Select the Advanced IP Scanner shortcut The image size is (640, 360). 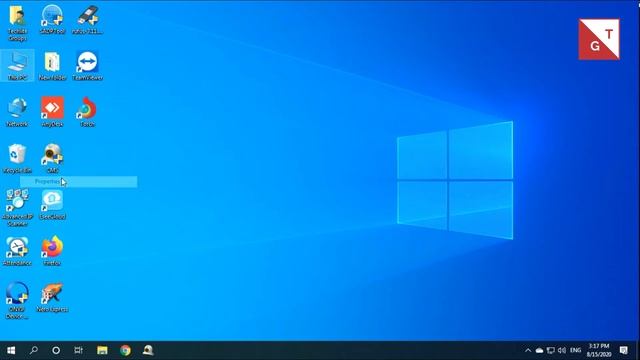(x=17, y=208)
